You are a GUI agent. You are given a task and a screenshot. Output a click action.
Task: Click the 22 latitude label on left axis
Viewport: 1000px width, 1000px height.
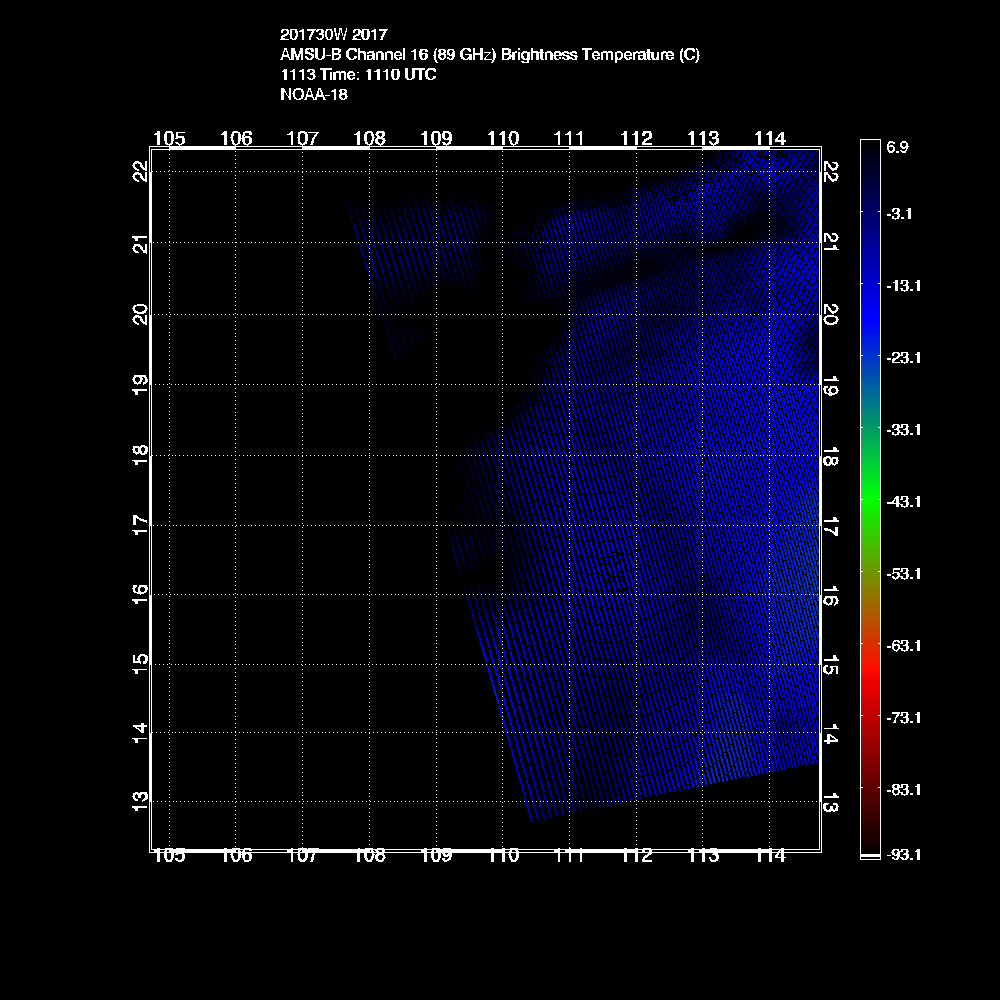pyautogui.click(x=140, y=171)
